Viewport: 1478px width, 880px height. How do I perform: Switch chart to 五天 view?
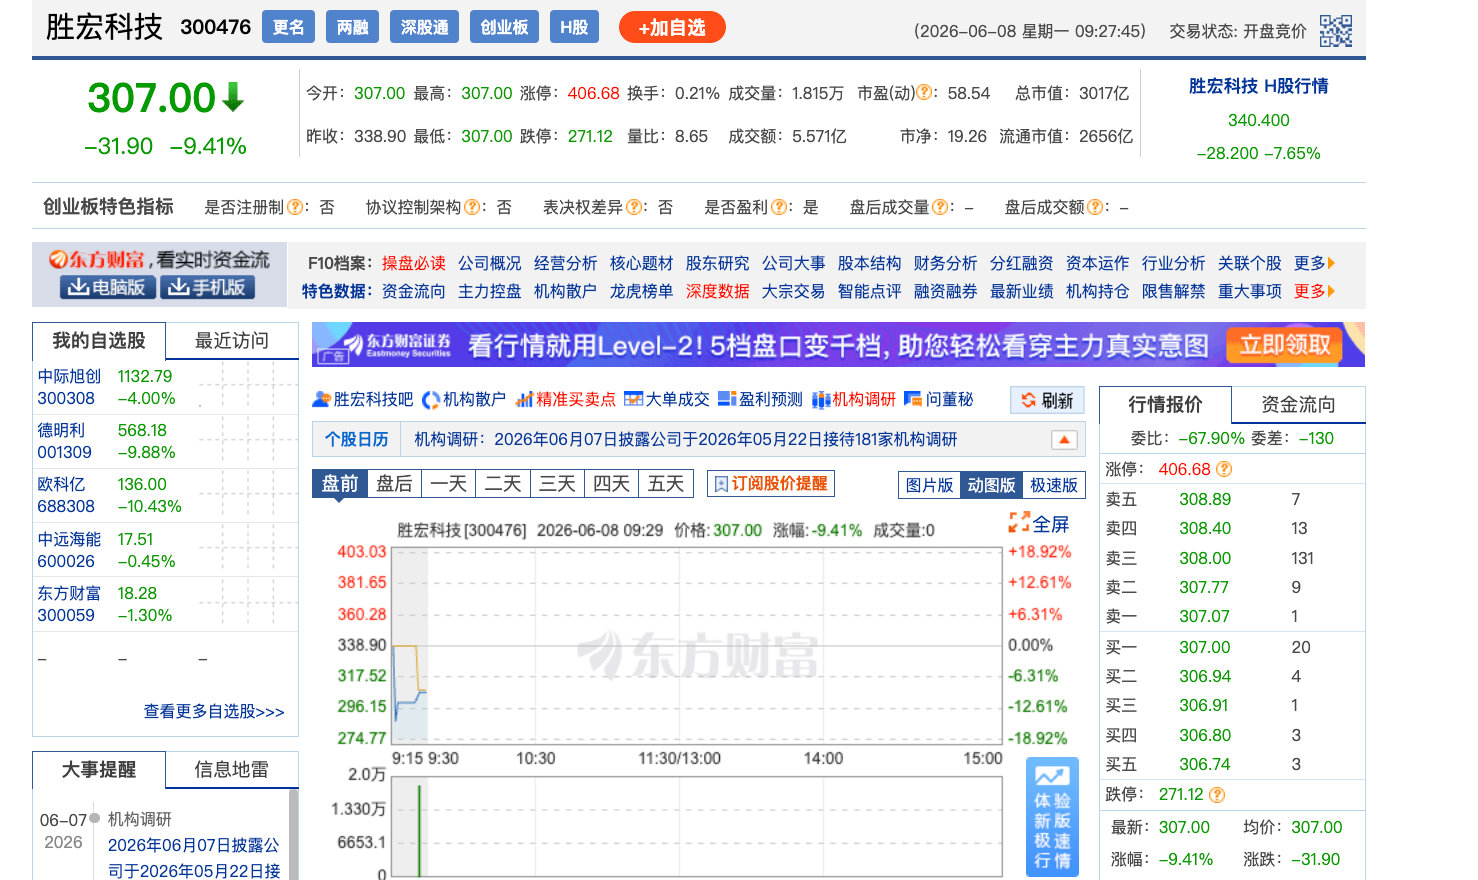666,484
